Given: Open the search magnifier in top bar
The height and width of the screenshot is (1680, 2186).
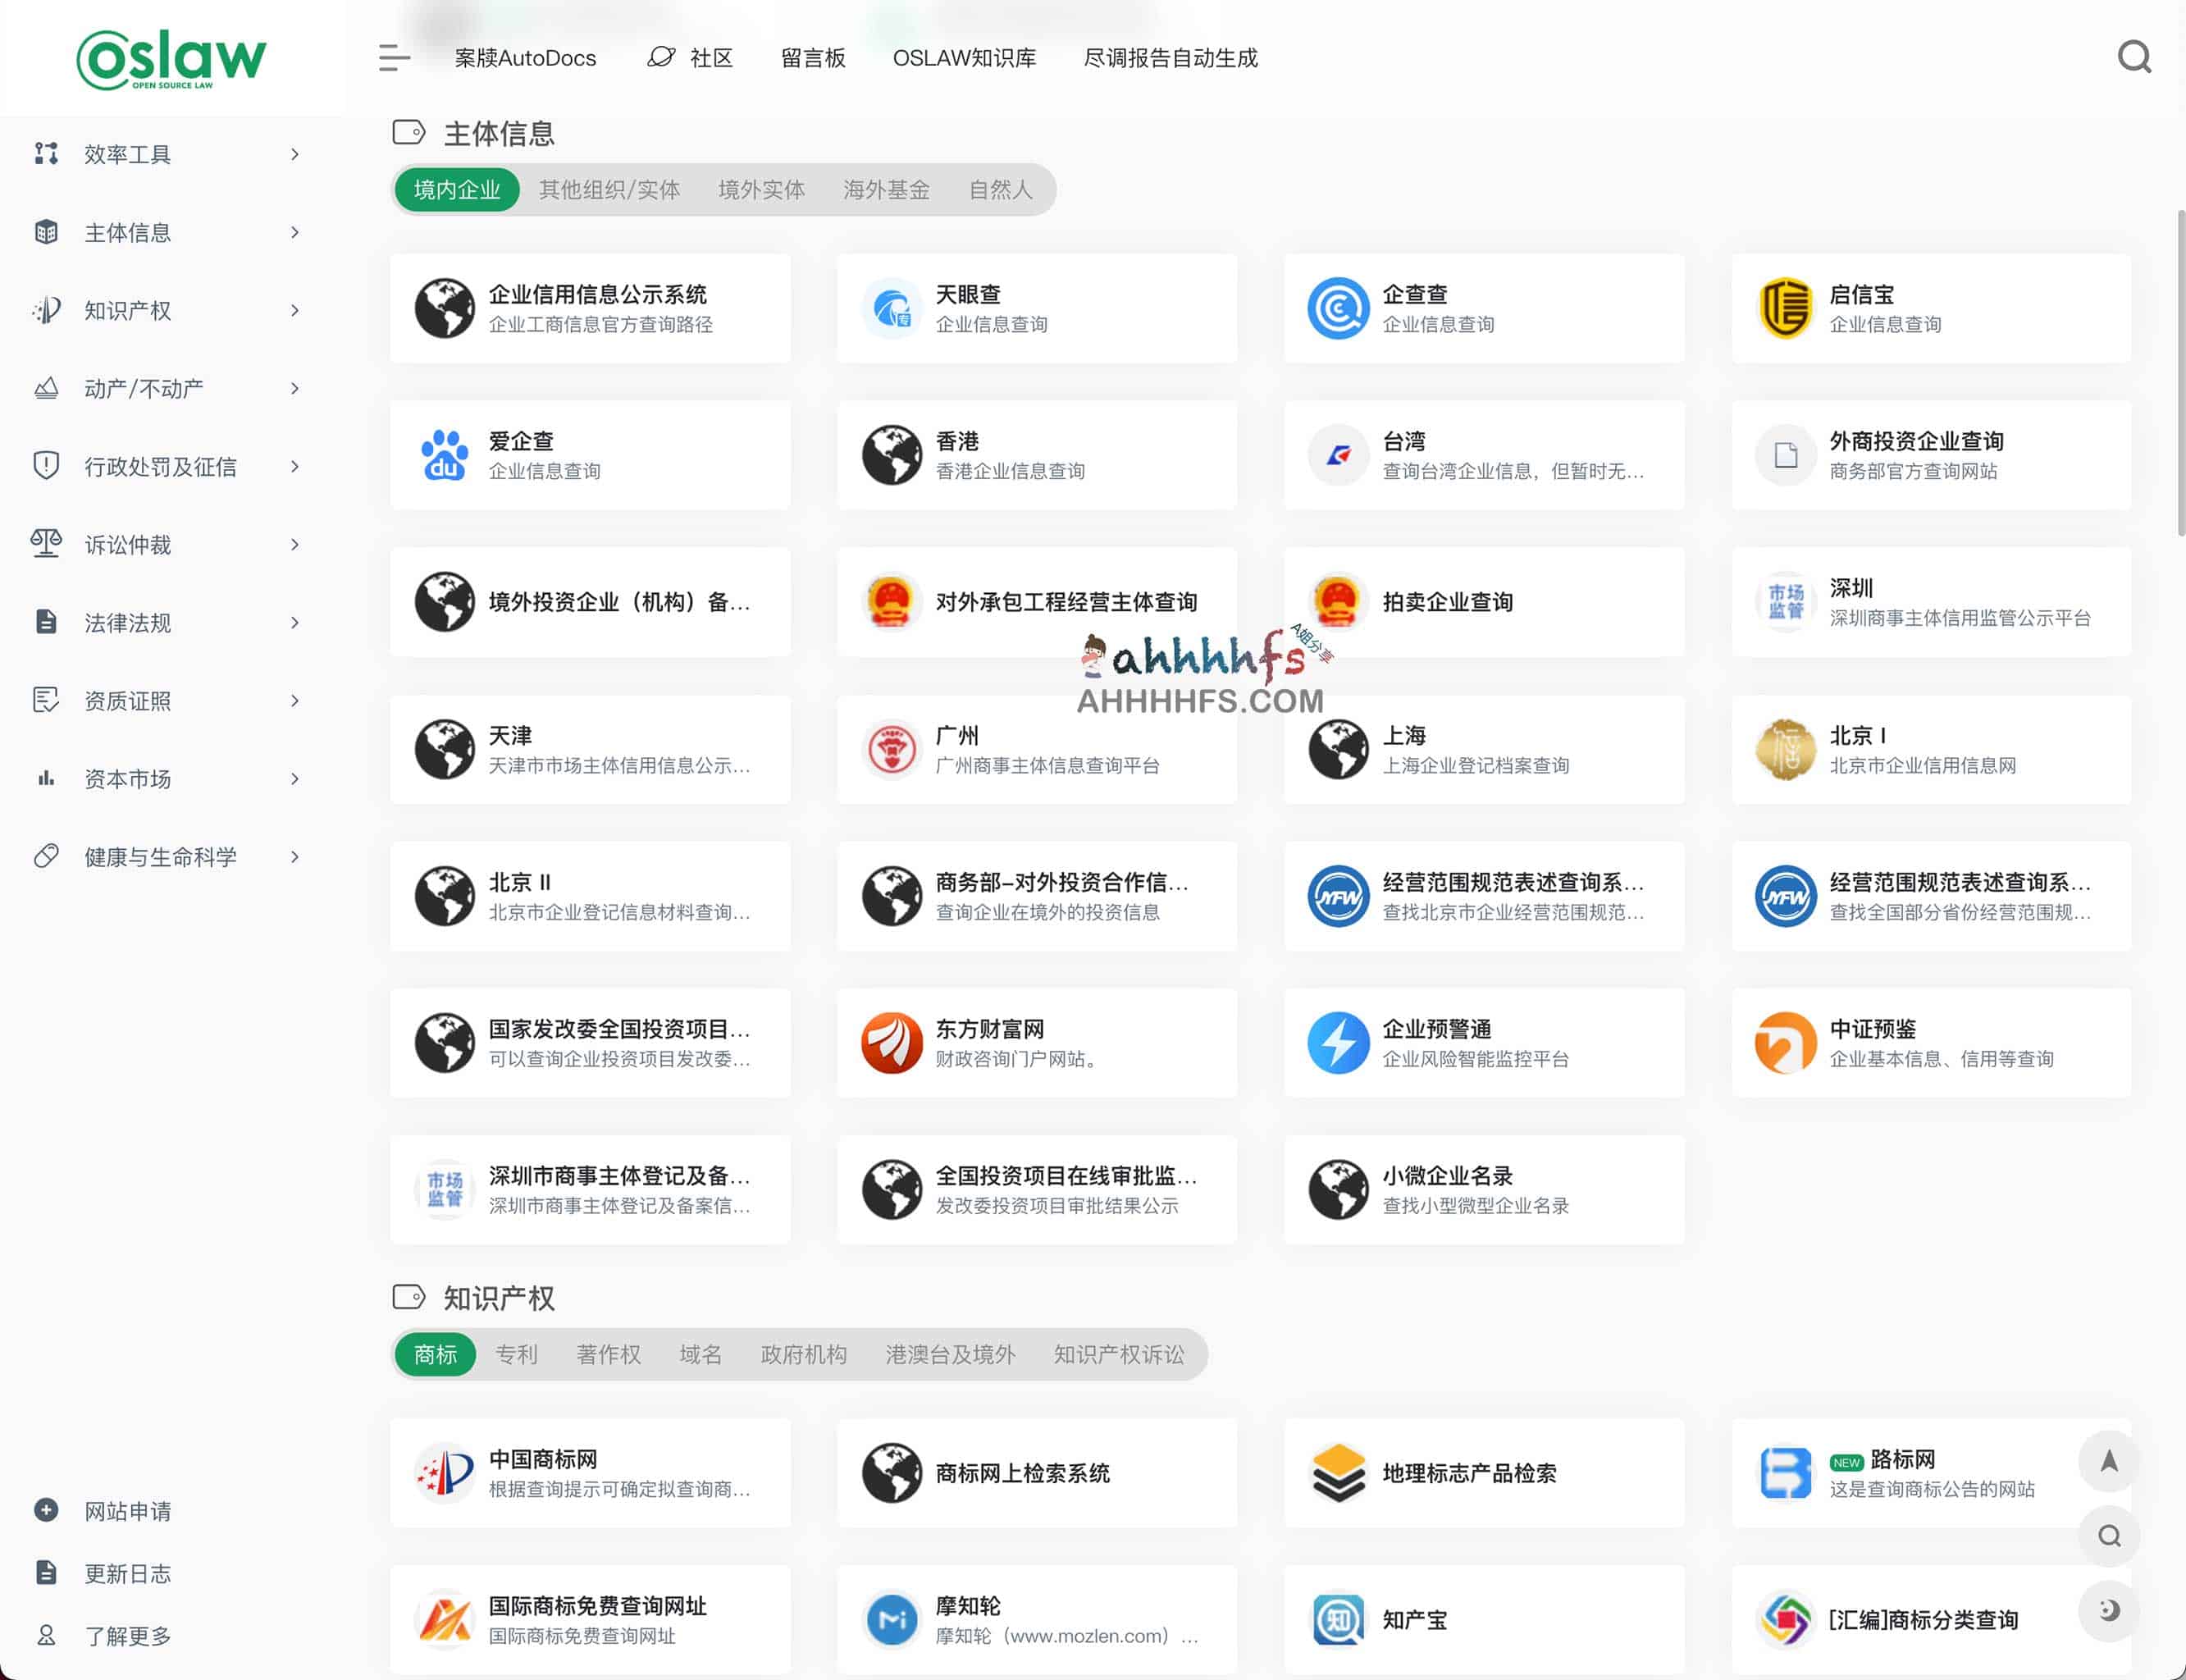Looking at the screenshot, I should tap(2134, 57).
